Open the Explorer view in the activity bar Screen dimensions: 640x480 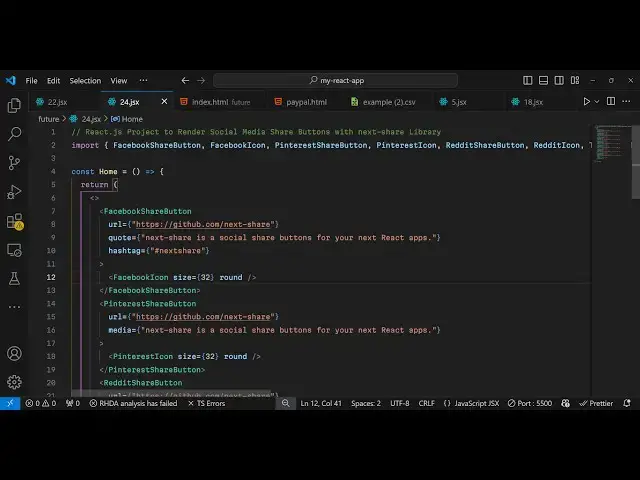(14, 105)
